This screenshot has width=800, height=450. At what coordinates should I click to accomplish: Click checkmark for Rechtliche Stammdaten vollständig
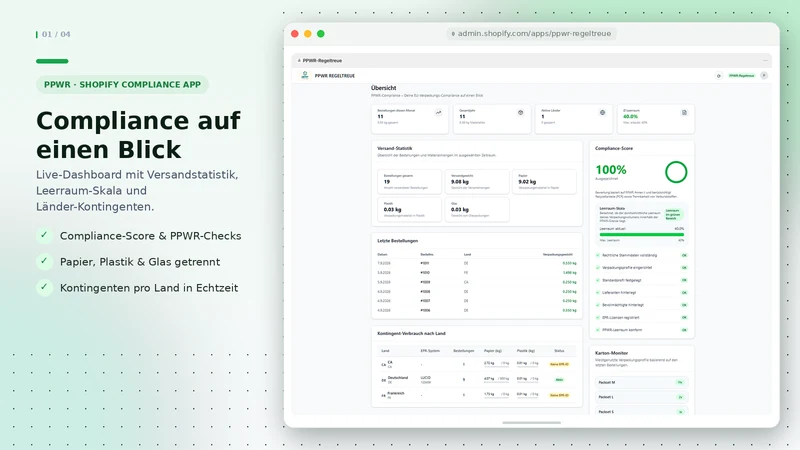598,255
